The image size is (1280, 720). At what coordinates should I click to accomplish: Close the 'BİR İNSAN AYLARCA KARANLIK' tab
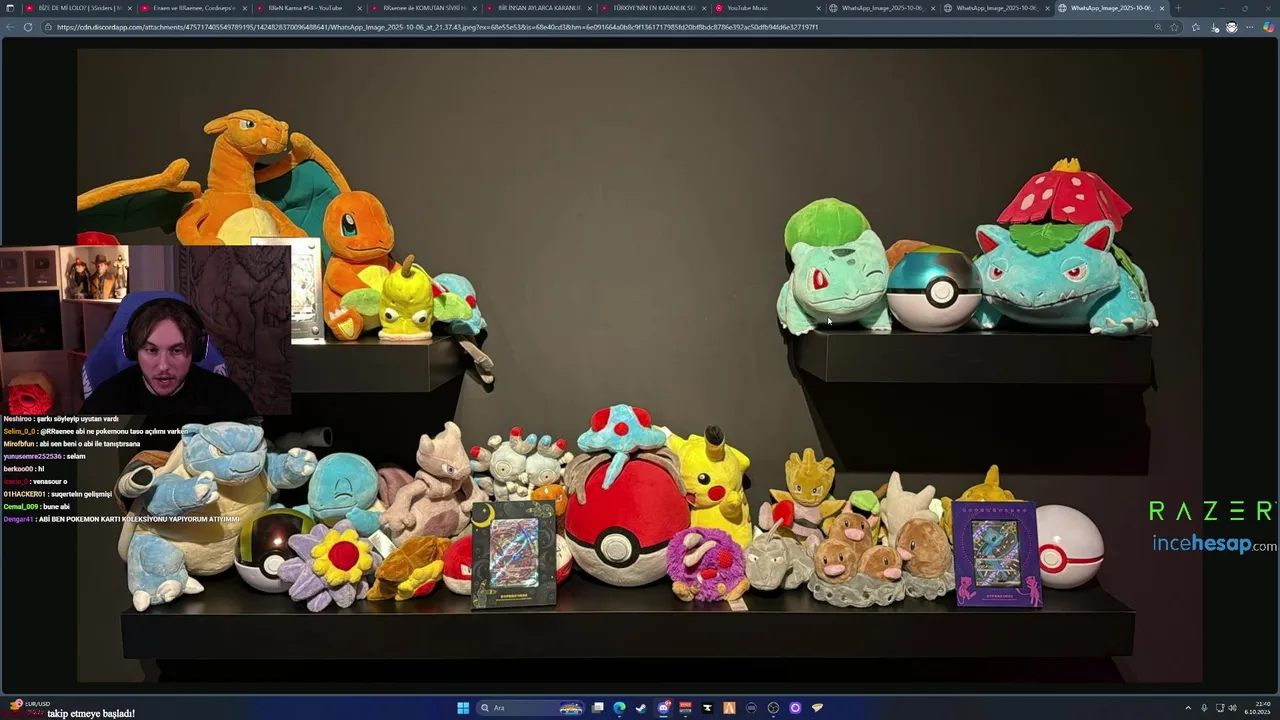pyautogui.click(x=589, y=8)
